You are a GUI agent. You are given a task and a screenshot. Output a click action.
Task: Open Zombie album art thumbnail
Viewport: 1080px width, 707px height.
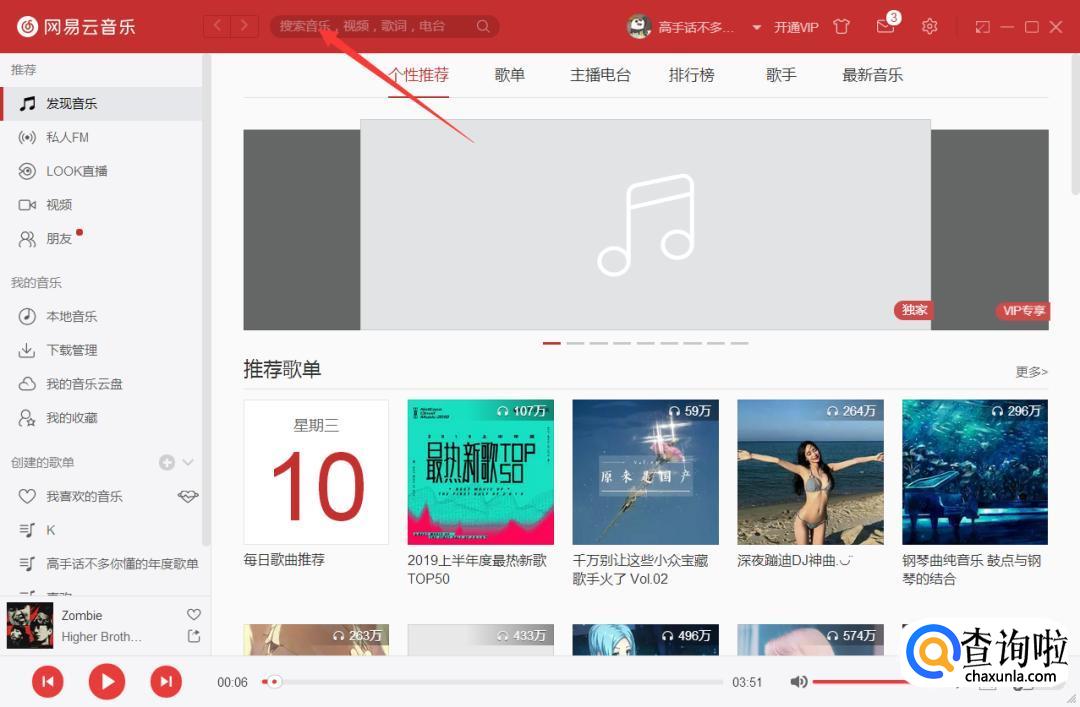(x=30, y=626)
